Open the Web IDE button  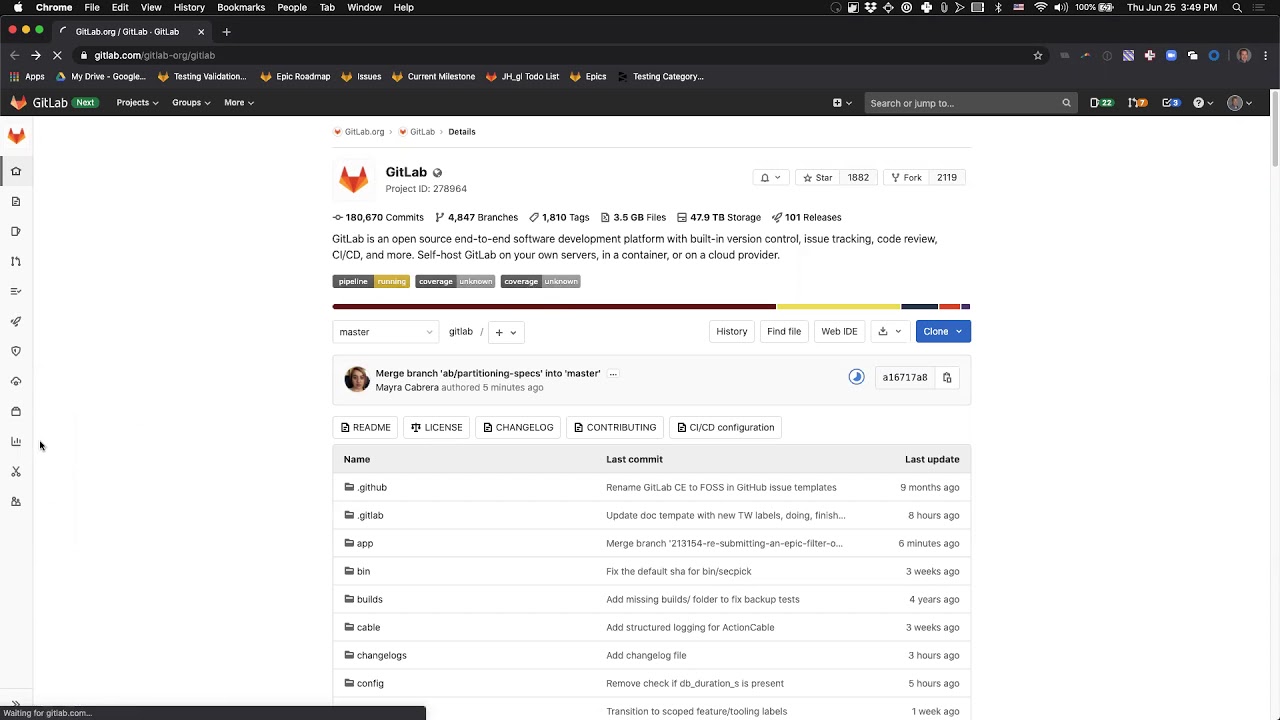click(x=839, y=331)
